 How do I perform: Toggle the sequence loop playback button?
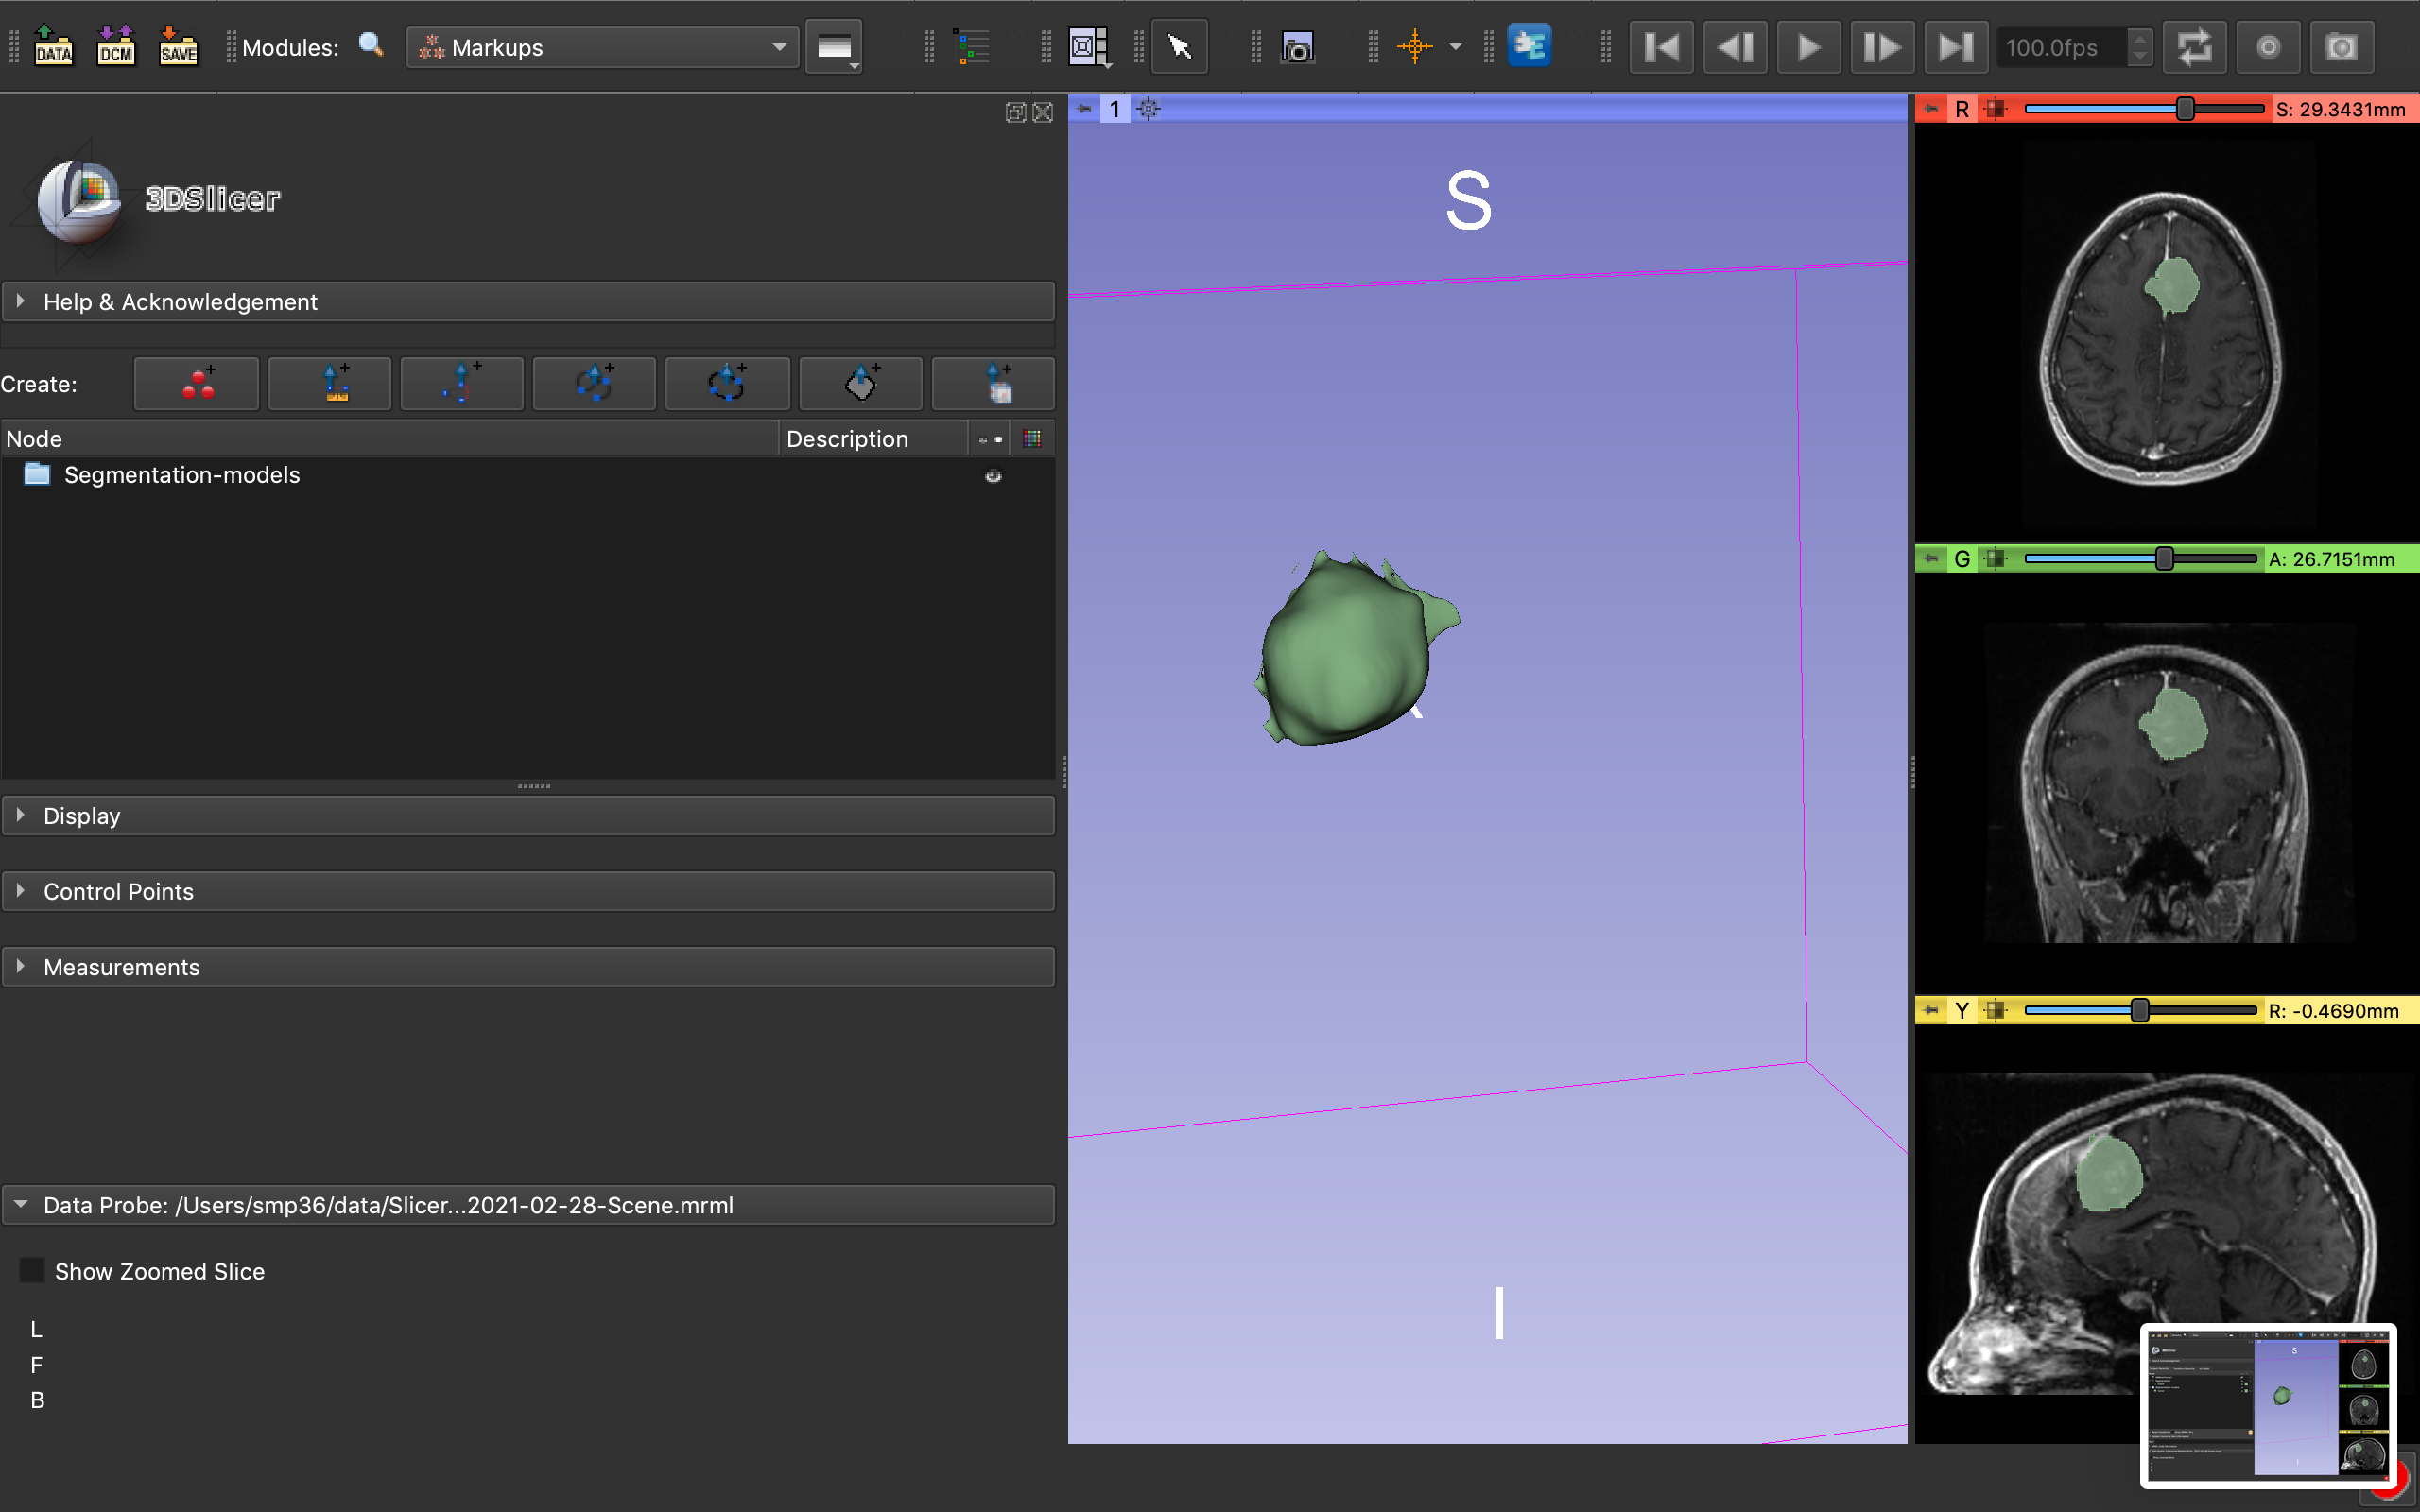(2193, 47)
